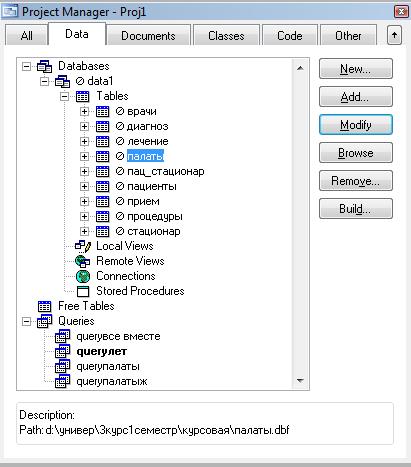
Task: Collapse the Tables branch
Action: point(64,97)
